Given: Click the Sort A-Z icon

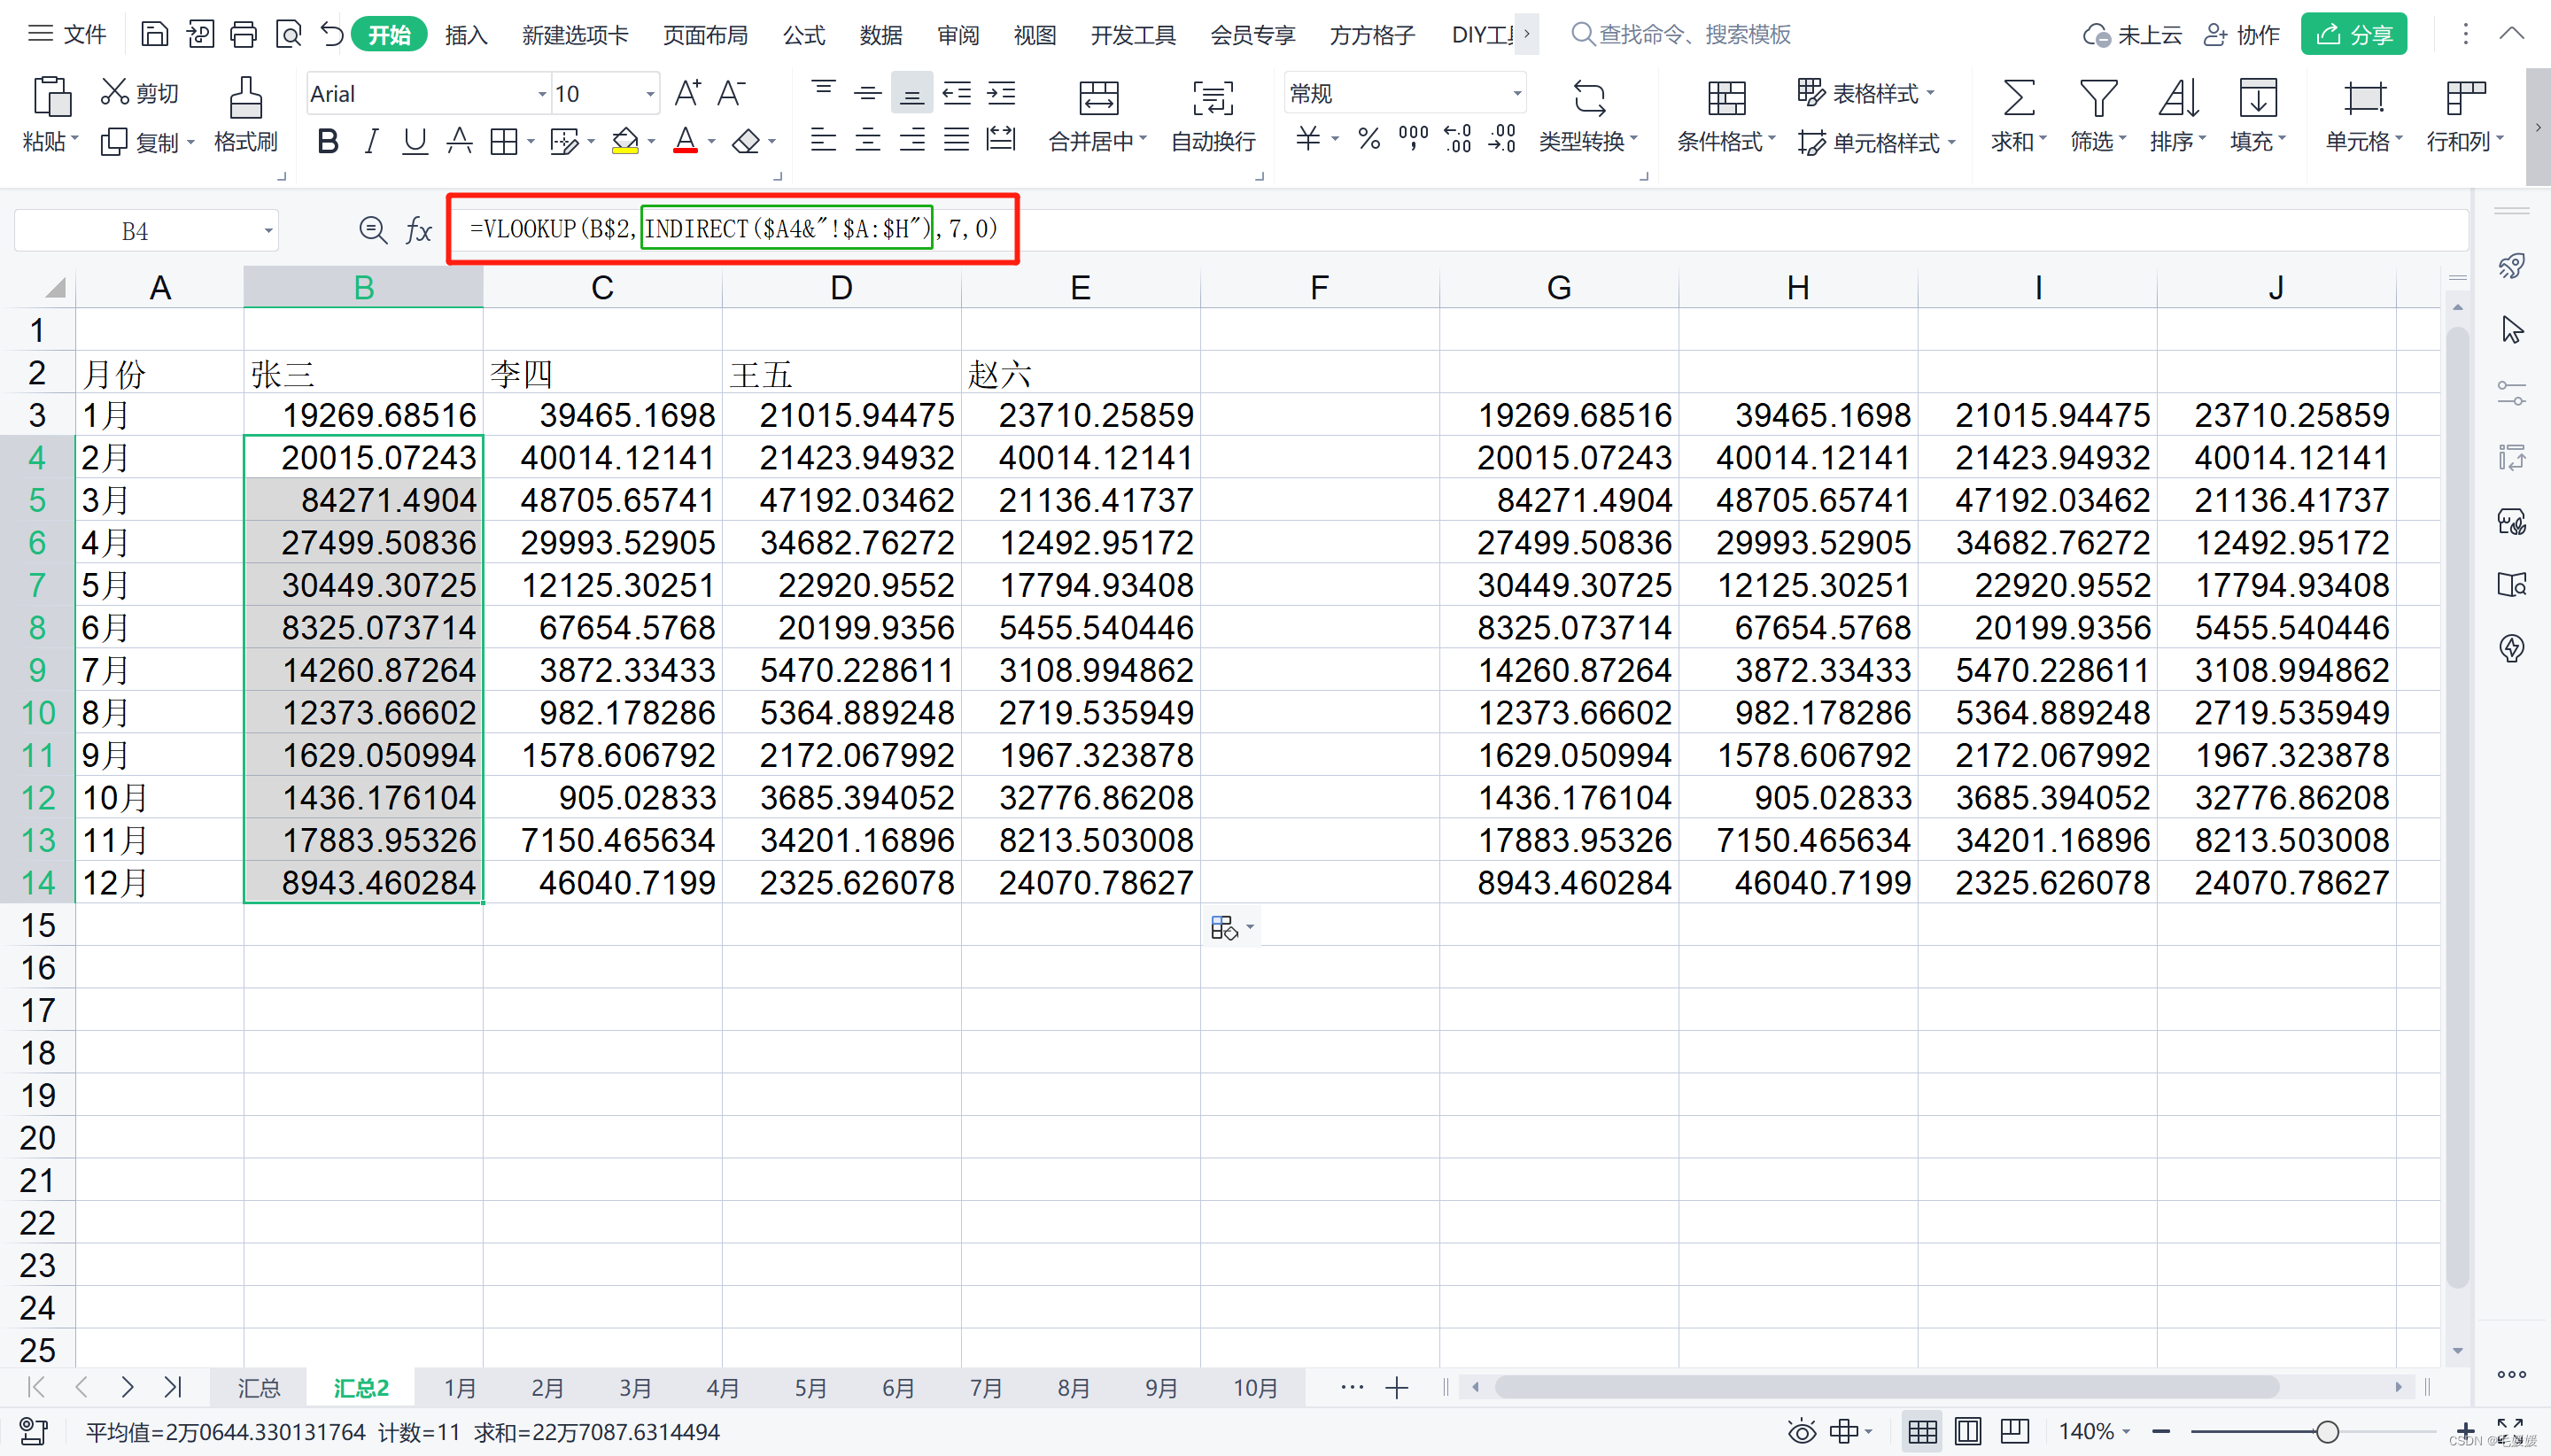Looking at the screenshot, I should (2177, 98).
